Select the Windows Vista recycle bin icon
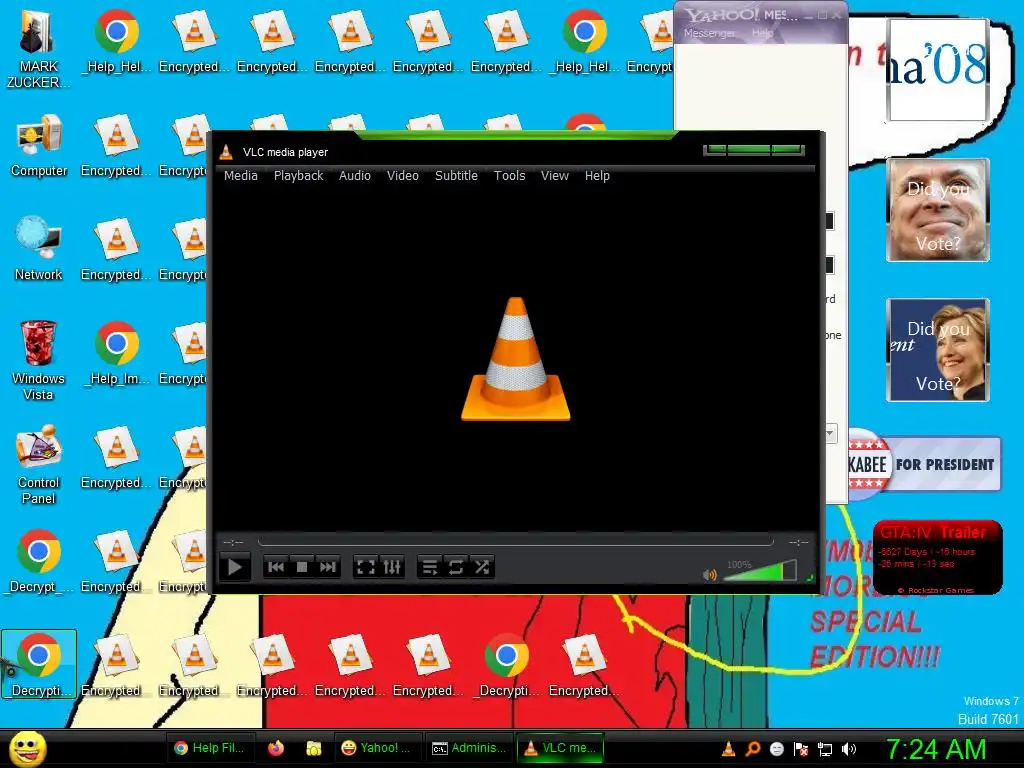This screenshot has width=1024, height=768. tap(39, 360)
